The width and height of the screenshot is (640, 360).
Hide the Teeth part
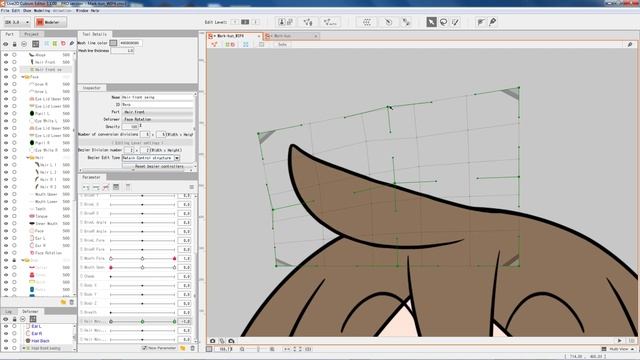coord(6,209)
